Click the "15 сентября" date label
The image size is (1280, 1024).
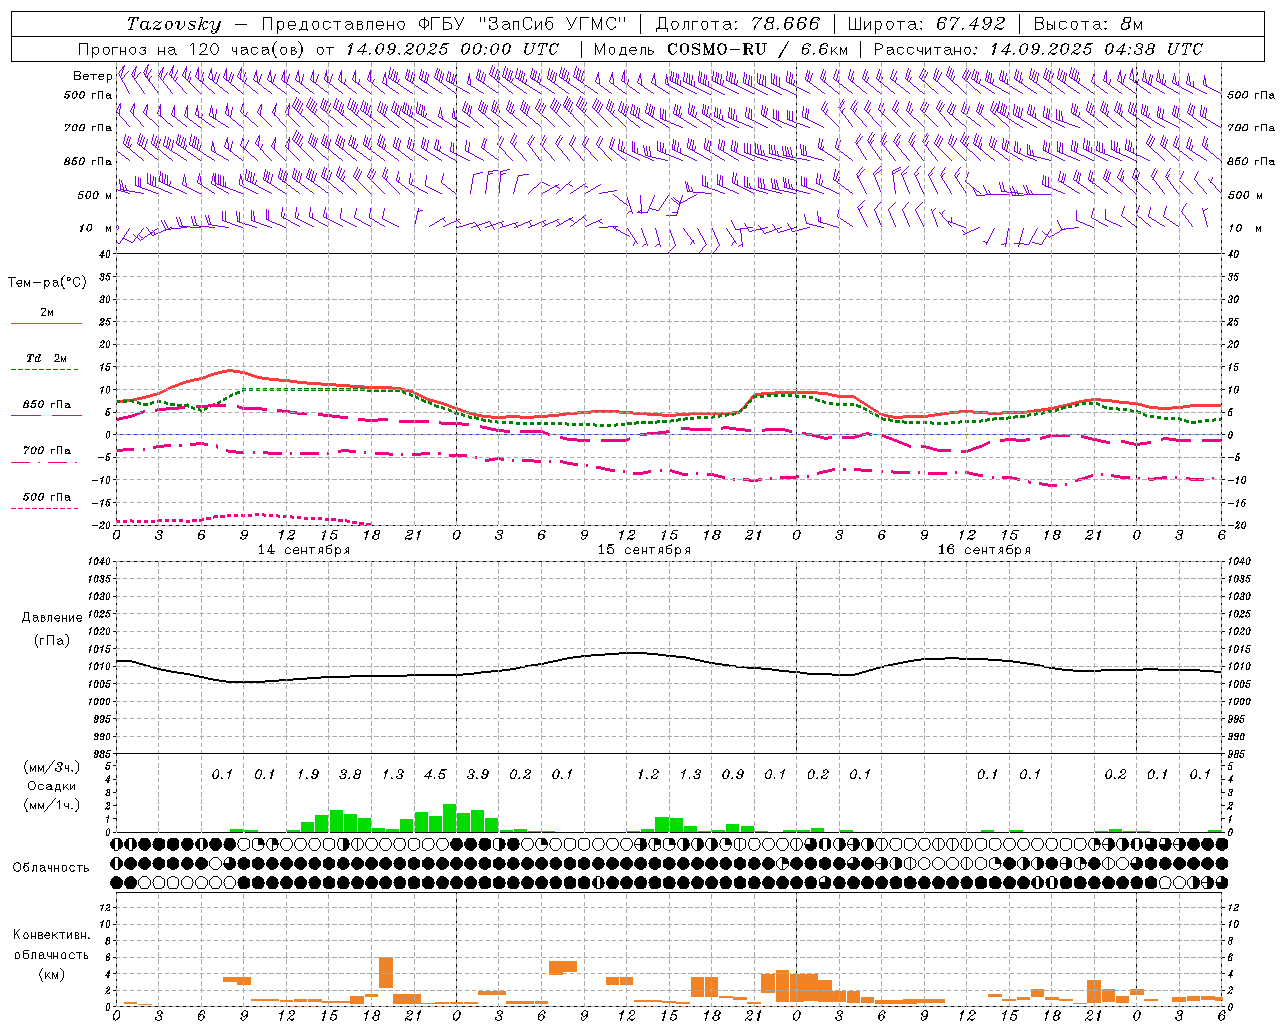pyautogui.click(x=643, y=549)
